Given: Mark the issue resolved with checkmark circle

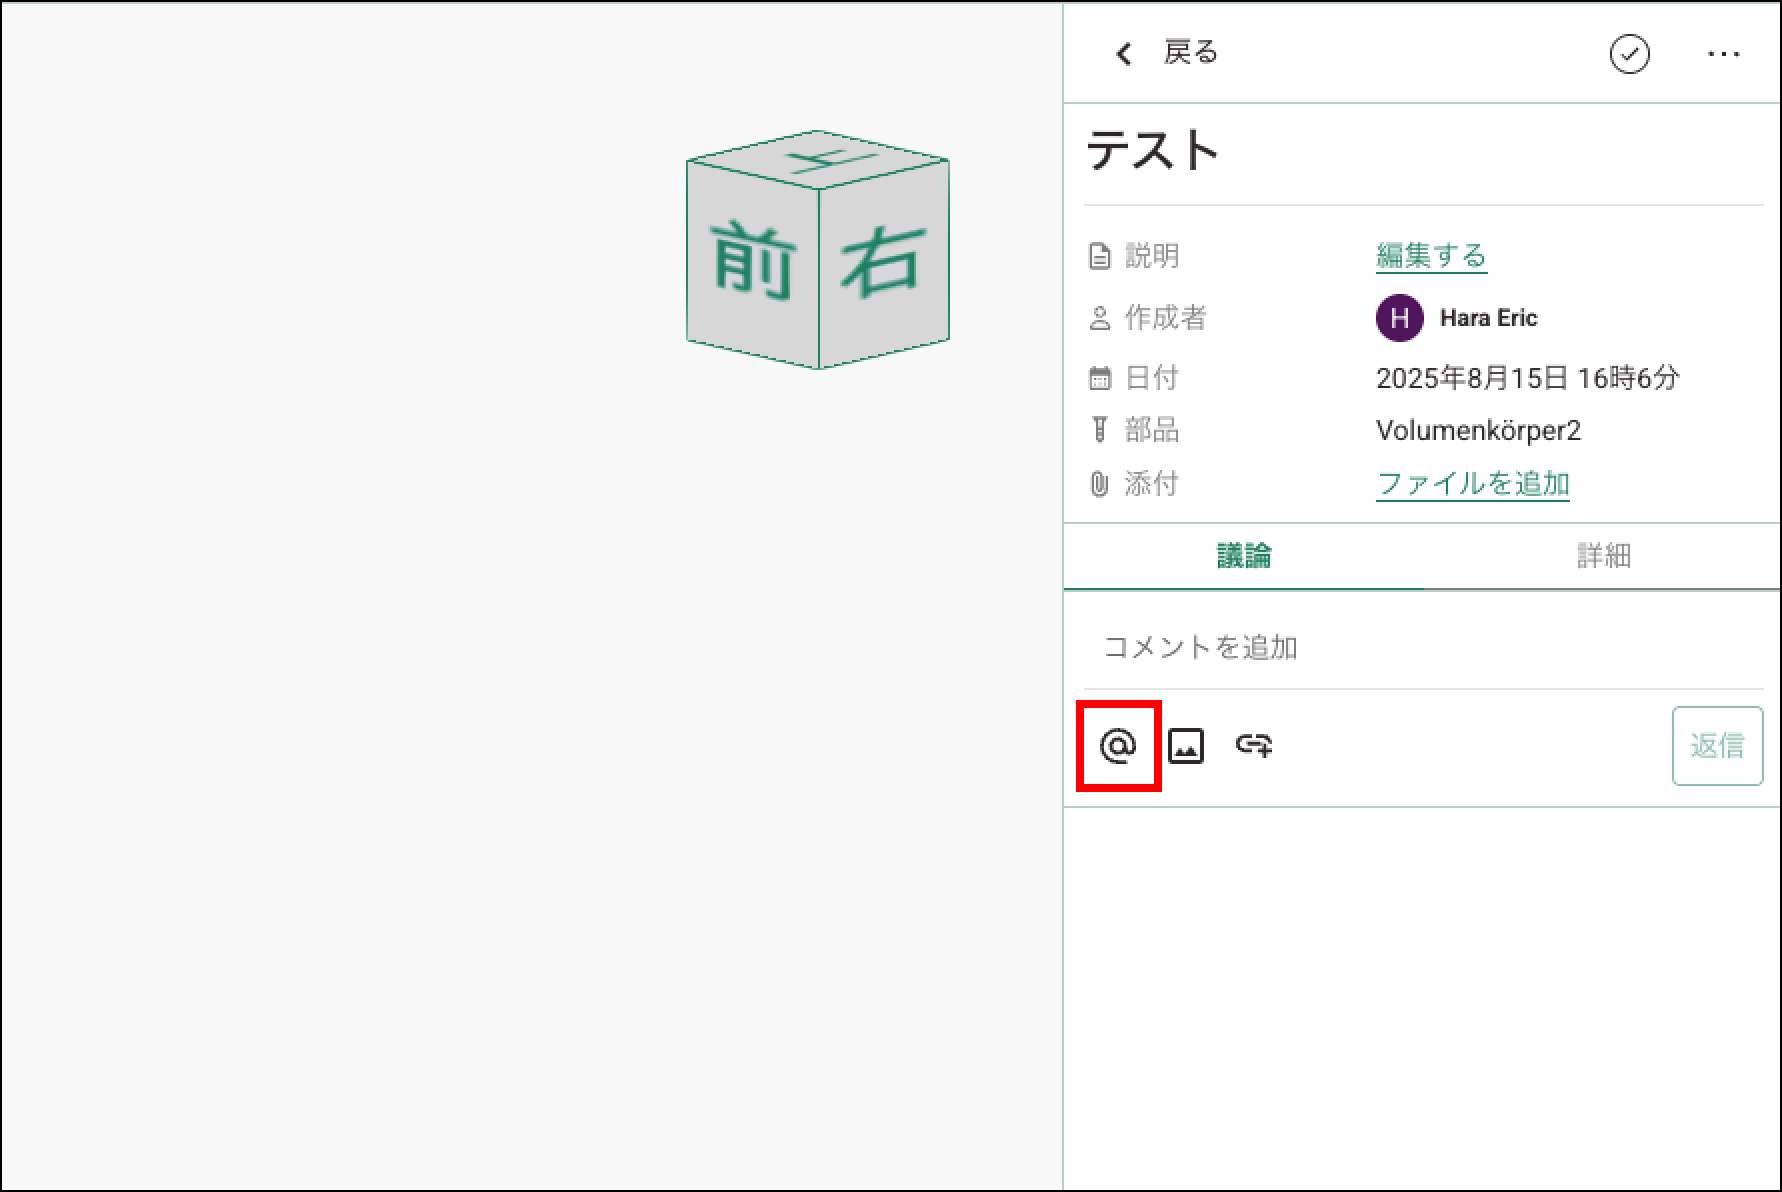Looking at the screenshot, I should pyautogui.click(x=1629, y=54).
